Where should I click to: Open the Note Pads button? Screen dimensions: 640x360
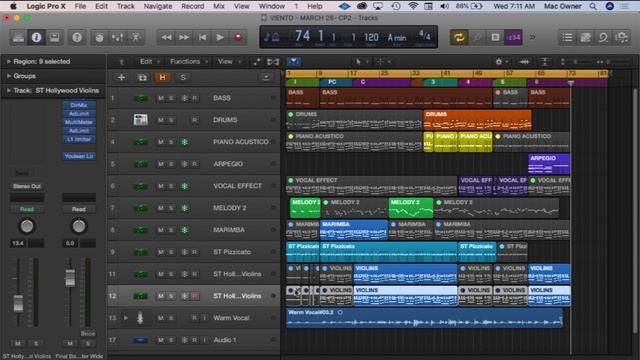tap(585, 38)
